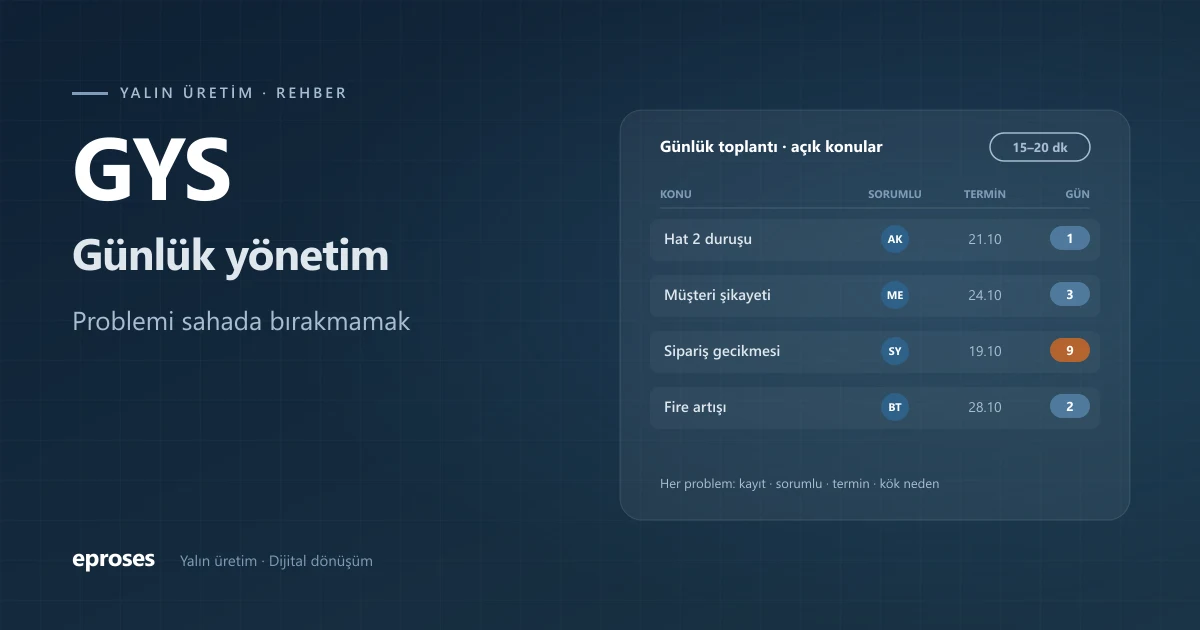
Task: Click the SY avatar badge
Action: point(895,351)
